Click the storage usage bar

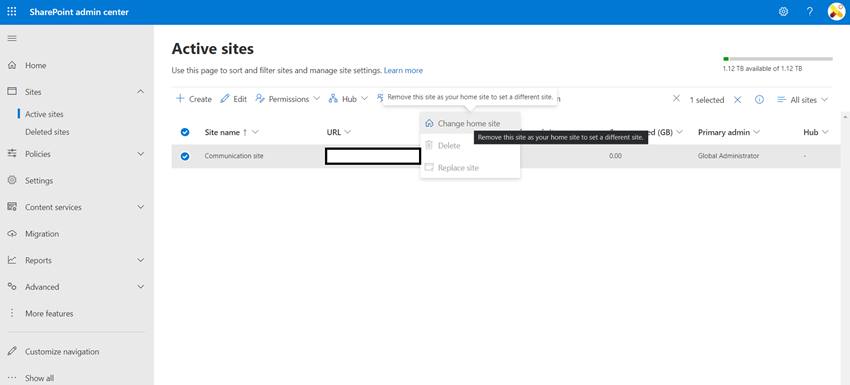pyautogui.click(x=778, y=59)
